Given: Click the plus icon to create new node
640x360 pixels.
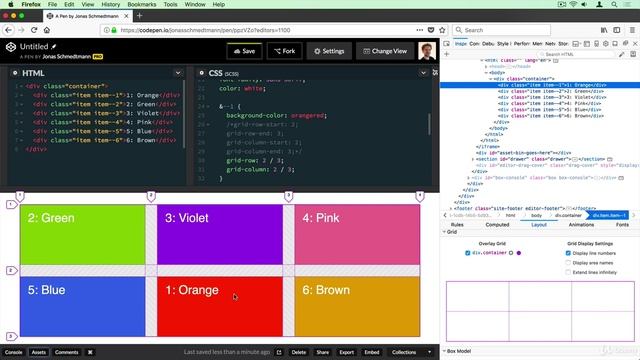Looking at the screenshot, I should [x=447, y=54].
